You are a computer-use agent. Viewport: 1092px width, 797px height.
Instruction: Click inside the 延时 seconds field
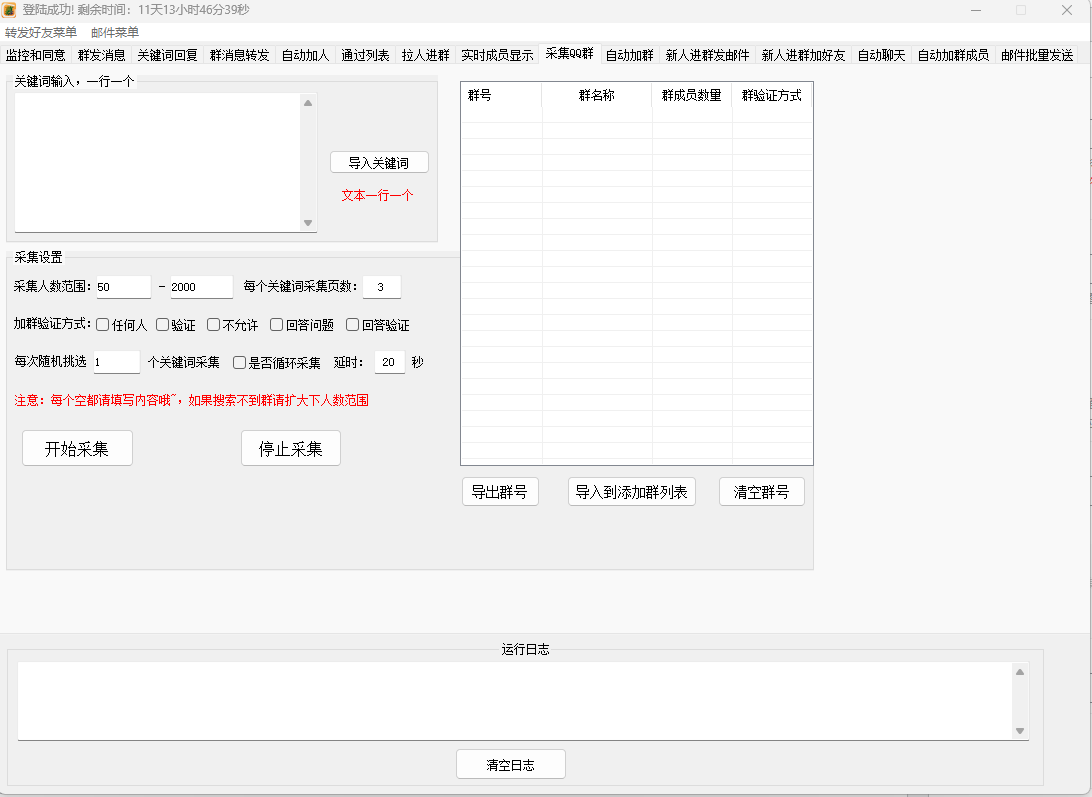tap(389, 362)
